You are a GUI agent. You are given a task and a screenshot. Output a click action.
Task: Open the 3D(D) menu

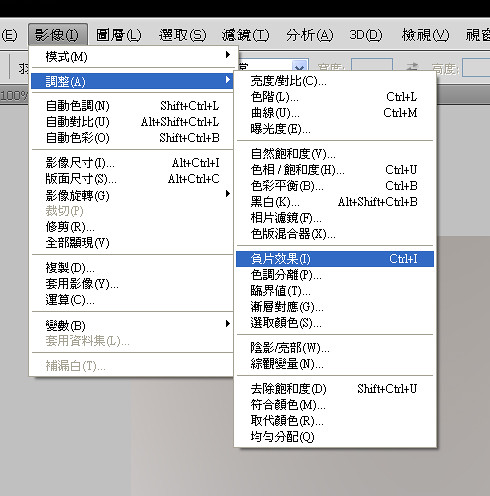pyautogui.click(x=366, y=35)
